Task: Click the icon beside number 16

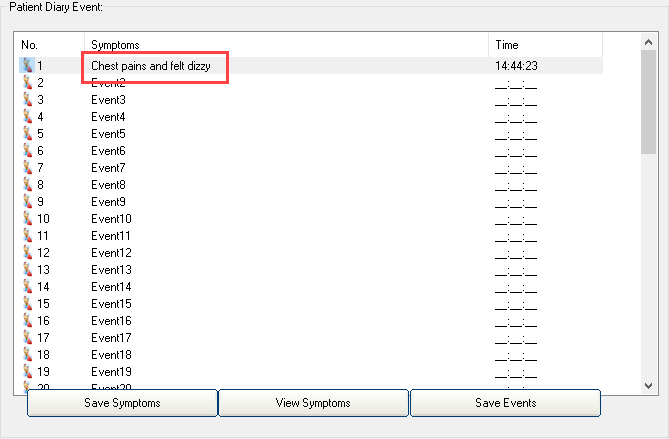Action: point(27,321)
